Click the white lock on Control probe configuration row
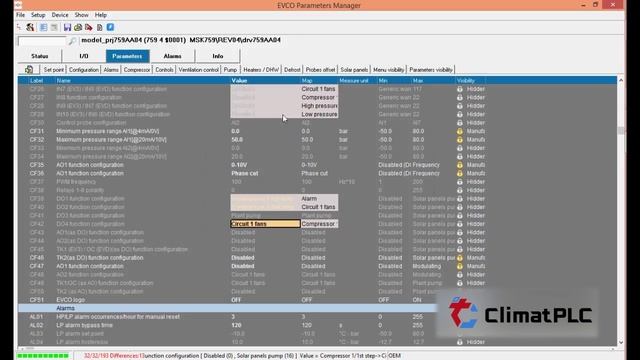Screen dimensions: 640x360 tap(460, 123)
